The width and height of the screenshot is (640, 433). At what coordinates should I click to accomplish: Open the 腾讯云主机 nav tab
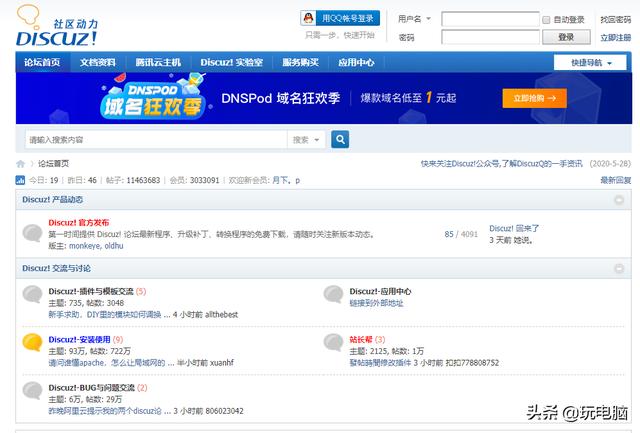[158, 62]
